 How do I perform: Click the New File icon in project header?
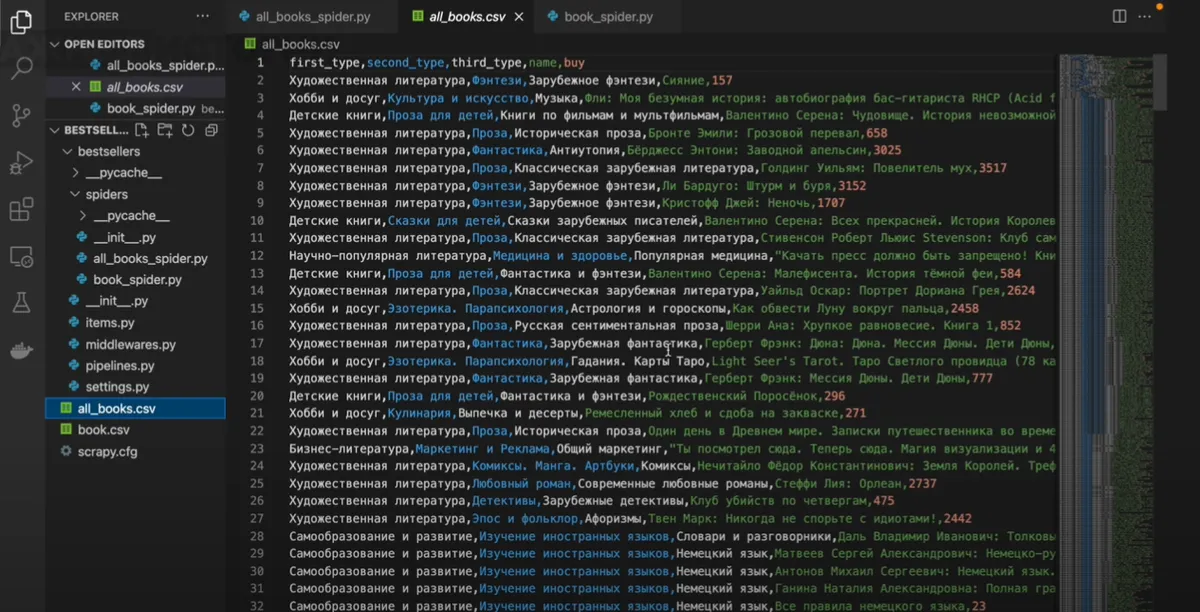142,130
